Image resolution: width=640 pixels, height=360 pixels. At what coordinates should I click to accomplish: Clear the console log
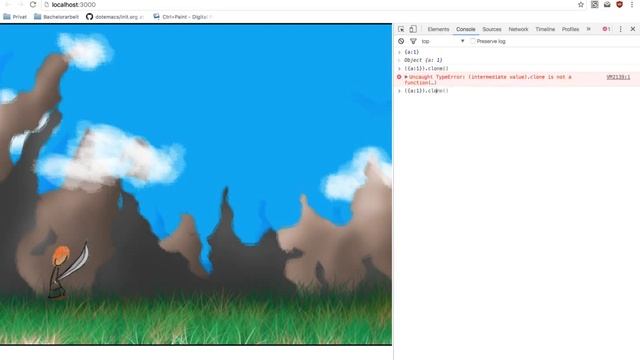coord(401,41)
